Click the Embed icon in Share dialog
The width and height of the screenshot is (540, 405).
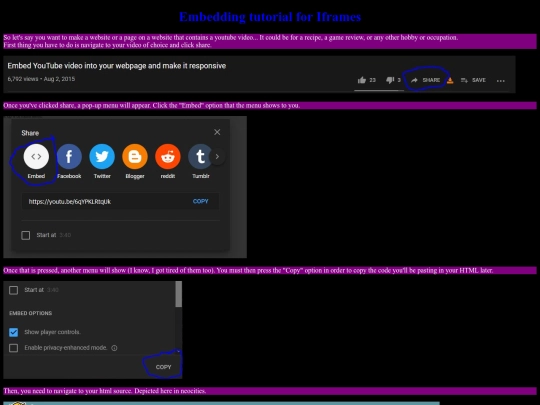[36, 156]
